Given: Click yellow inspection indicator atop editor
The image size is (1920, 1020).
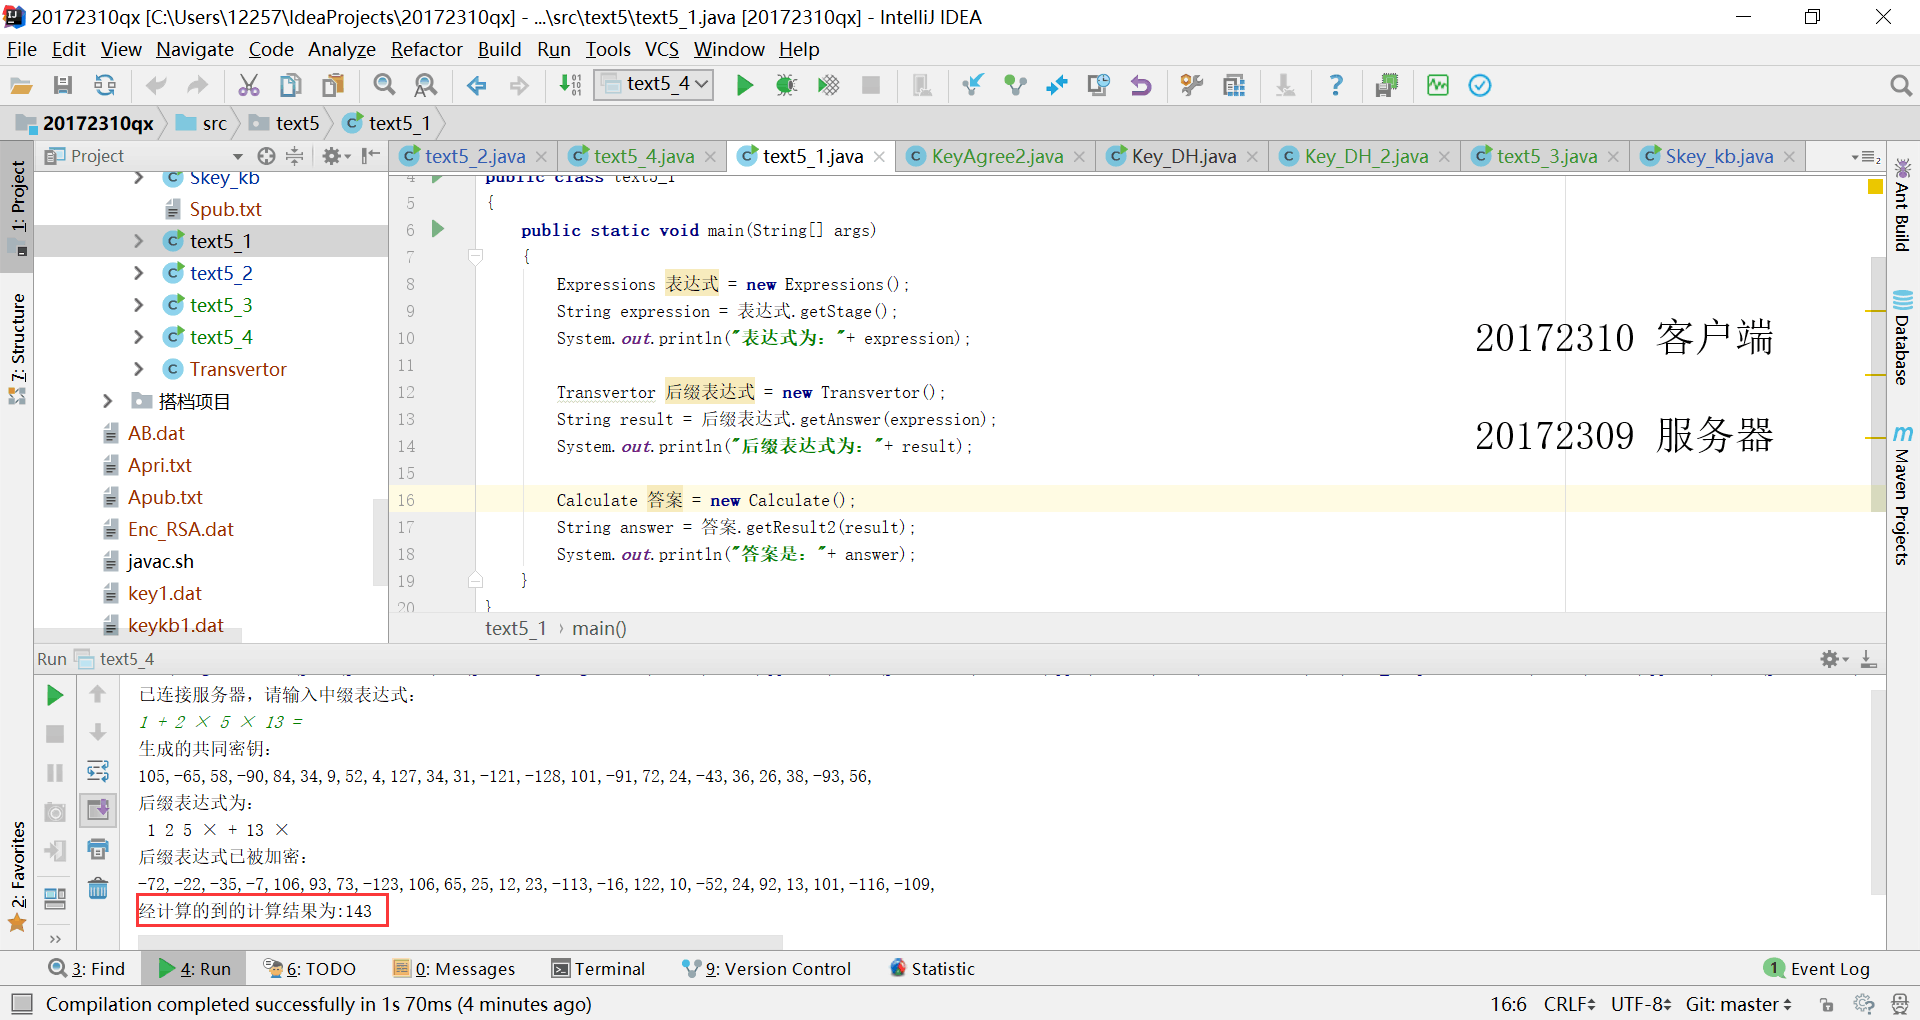Looking at the screenshot, I should tap(1875, 187).
